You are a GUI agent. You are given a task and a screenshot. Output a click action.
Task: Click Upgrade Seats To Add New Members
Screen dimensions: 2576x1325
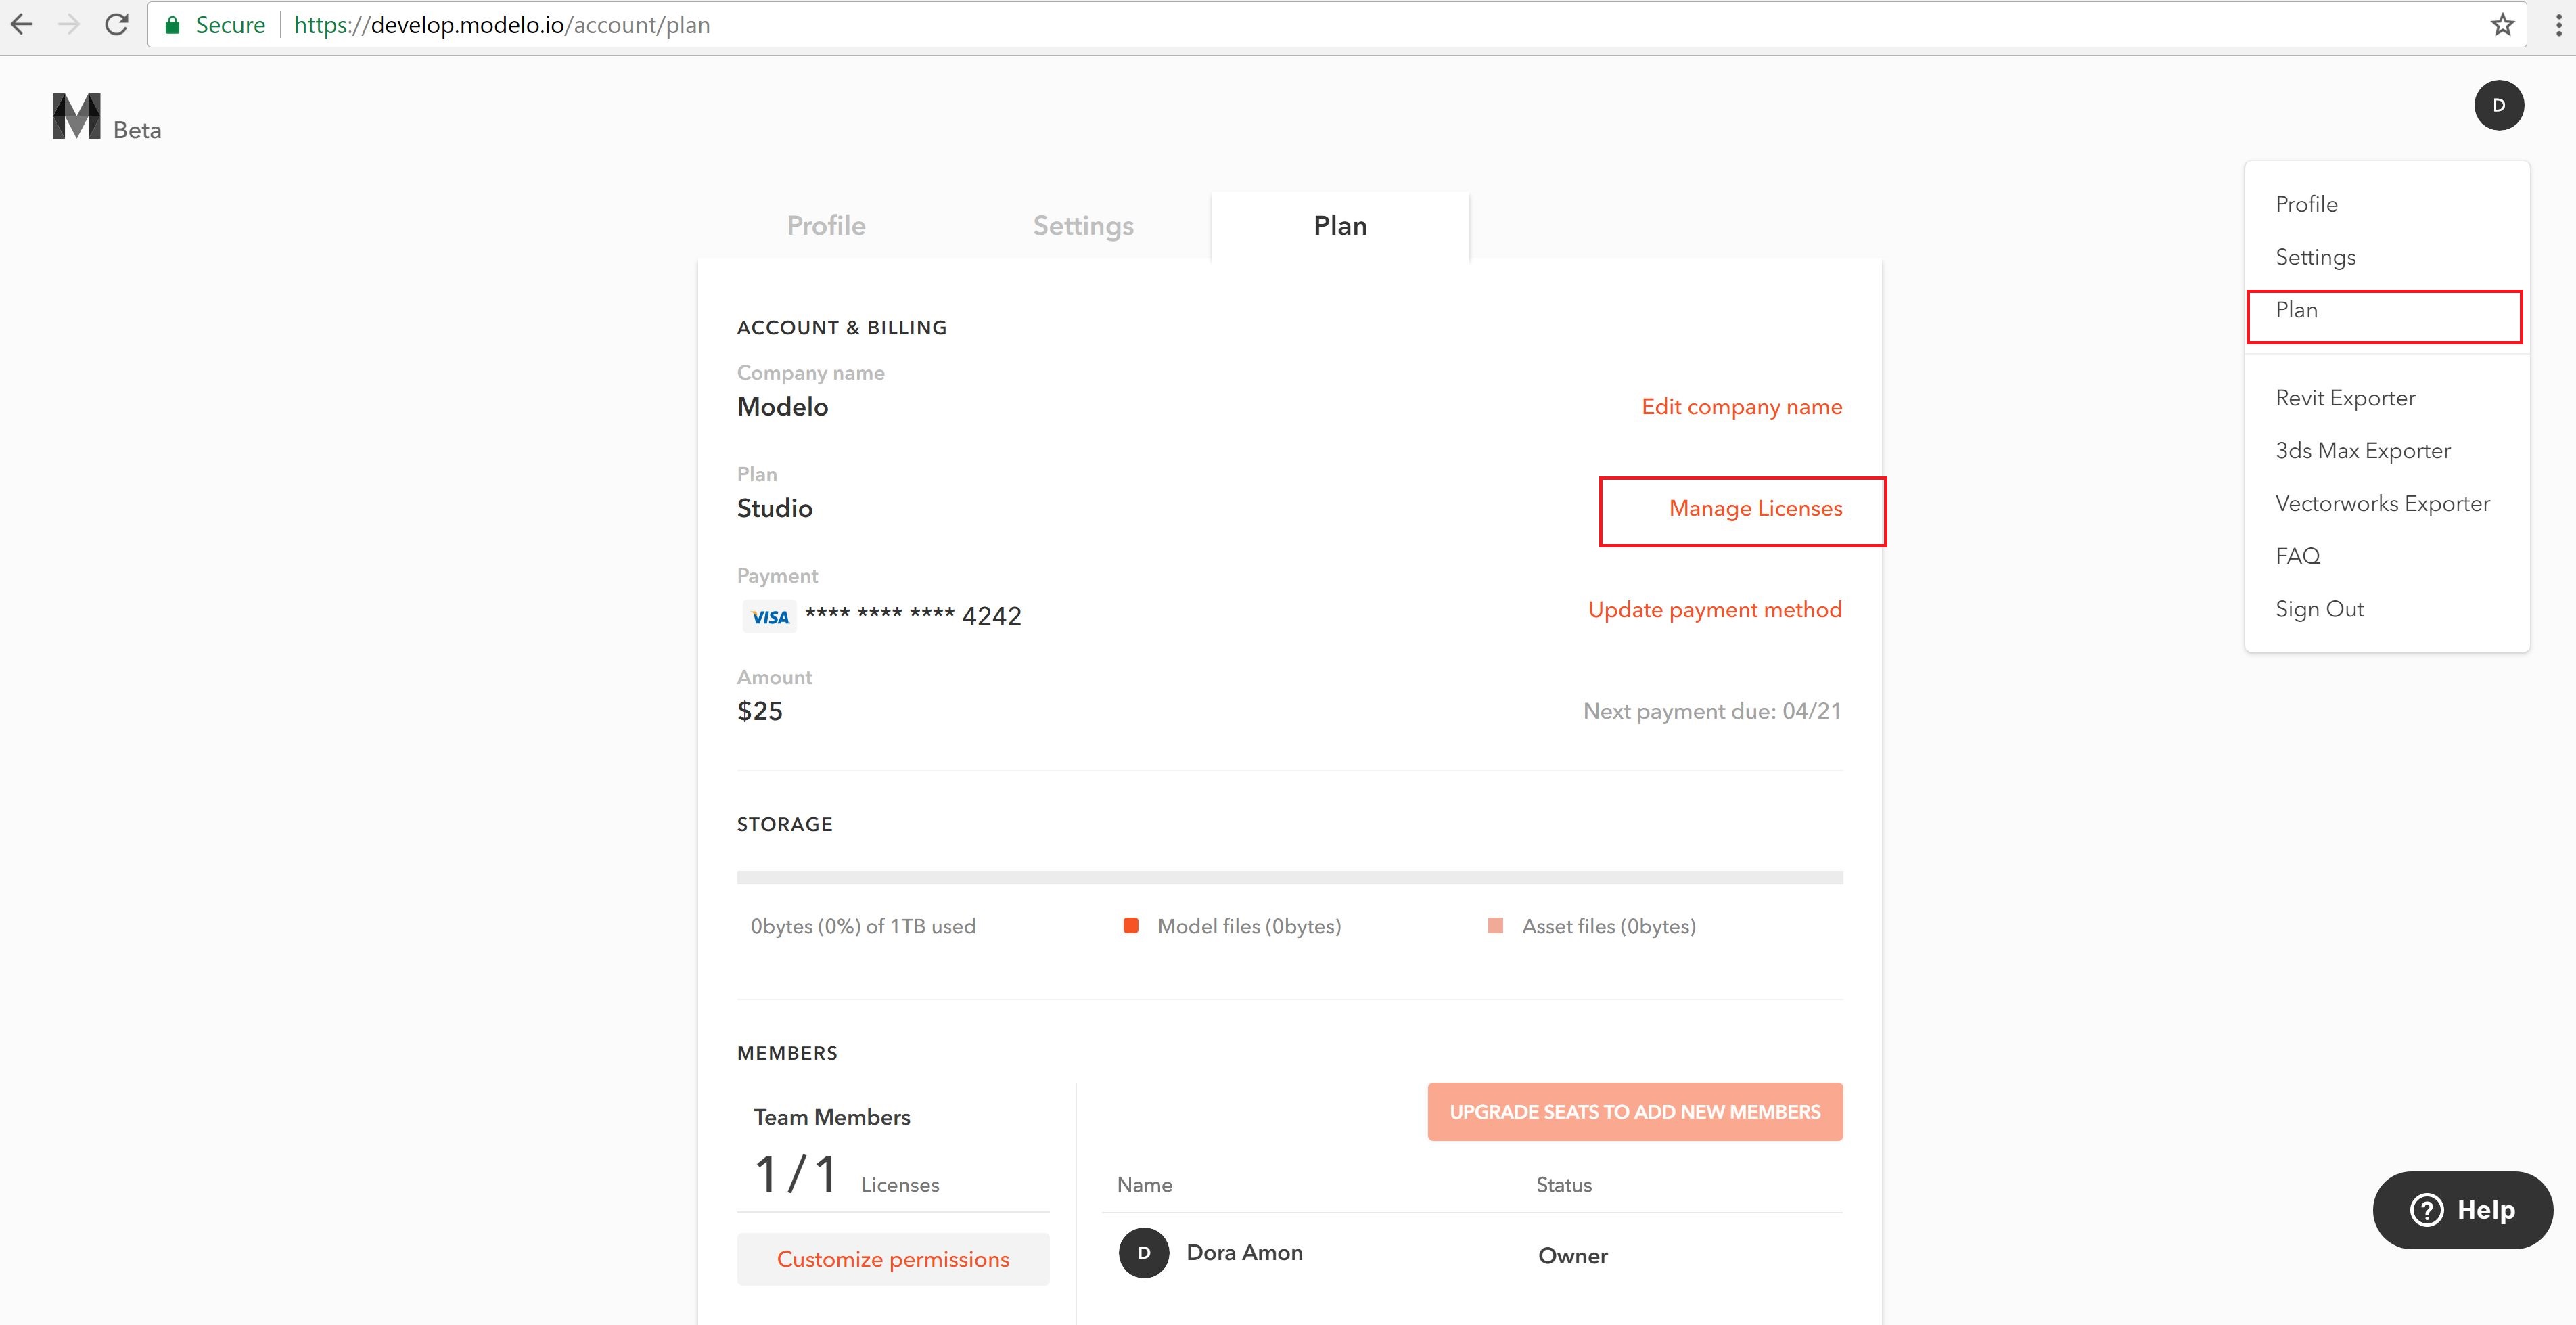(1635, 1110)
